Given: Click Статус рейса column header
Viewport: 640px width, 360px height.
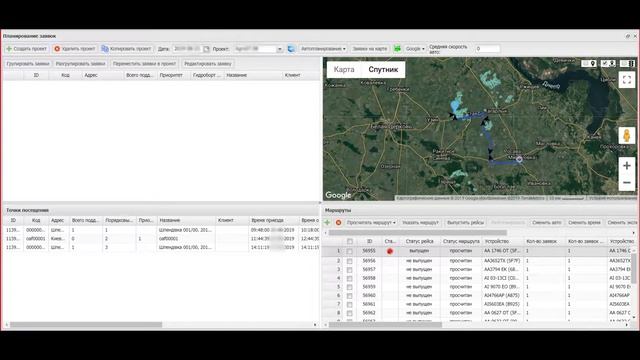Looking at the screenshot, I should [419, 242].
